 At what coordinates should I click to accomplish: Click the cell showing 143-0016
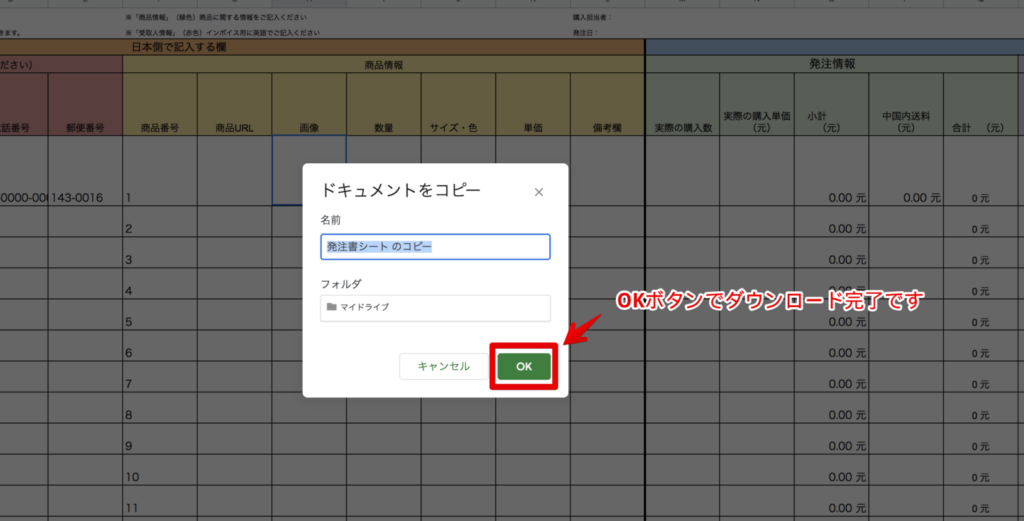85,171
